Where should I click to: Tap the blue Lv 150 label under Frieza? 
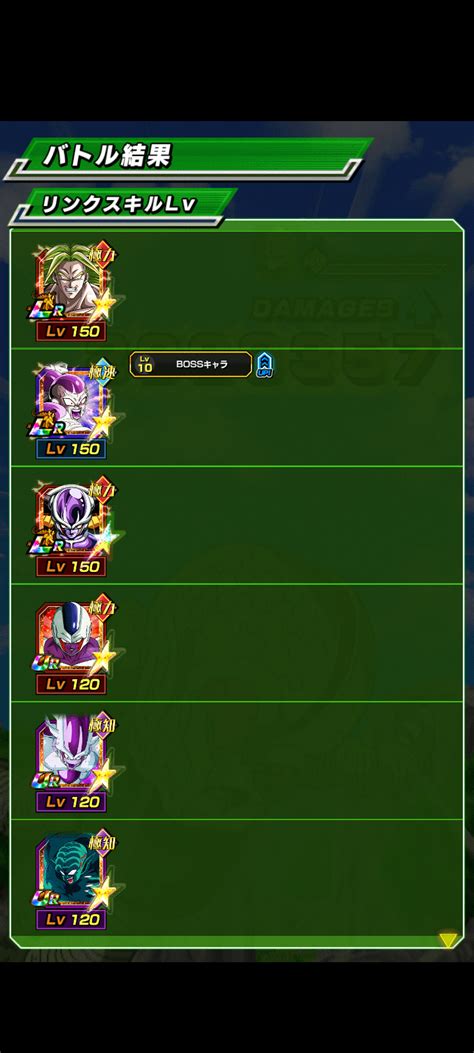[x=71, y=449]
